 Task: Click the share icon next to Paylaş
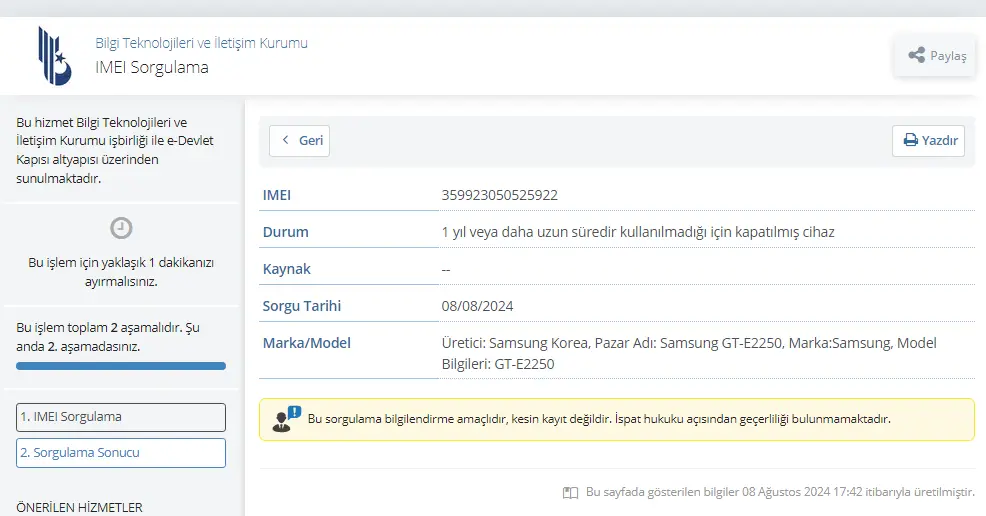tap(917, 55)
